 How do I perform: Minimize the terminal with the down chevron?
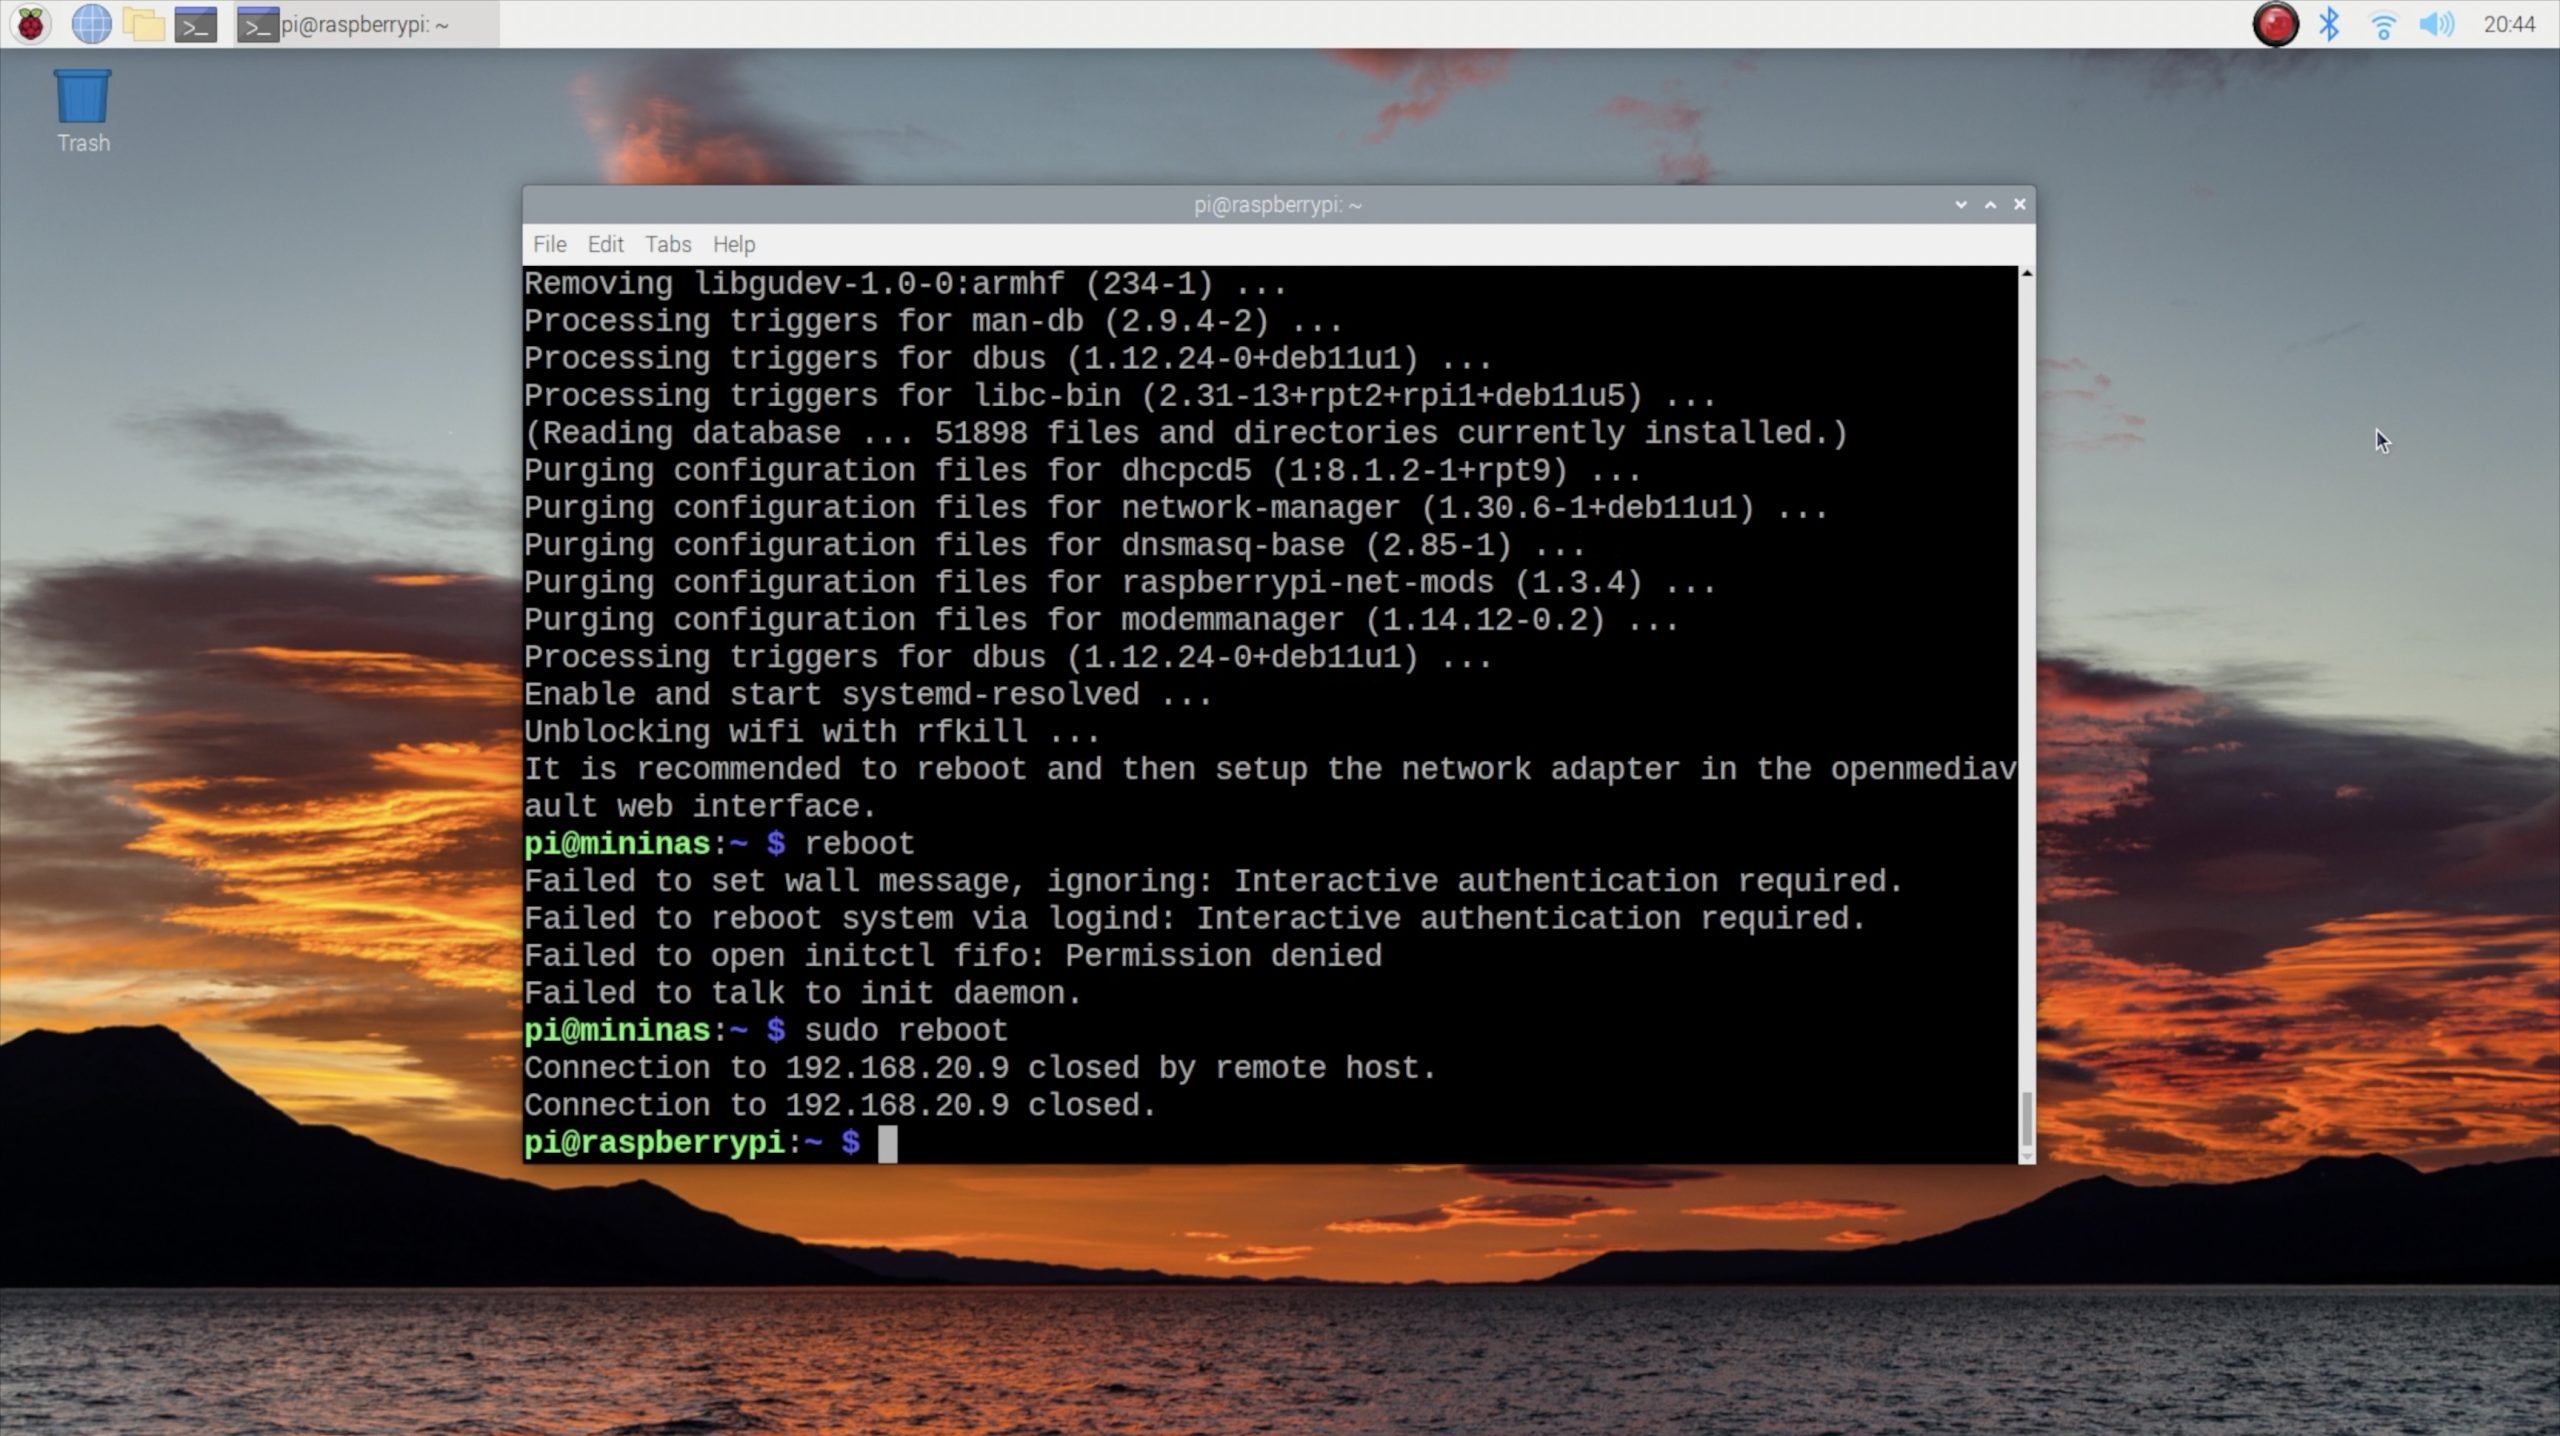1960,204
